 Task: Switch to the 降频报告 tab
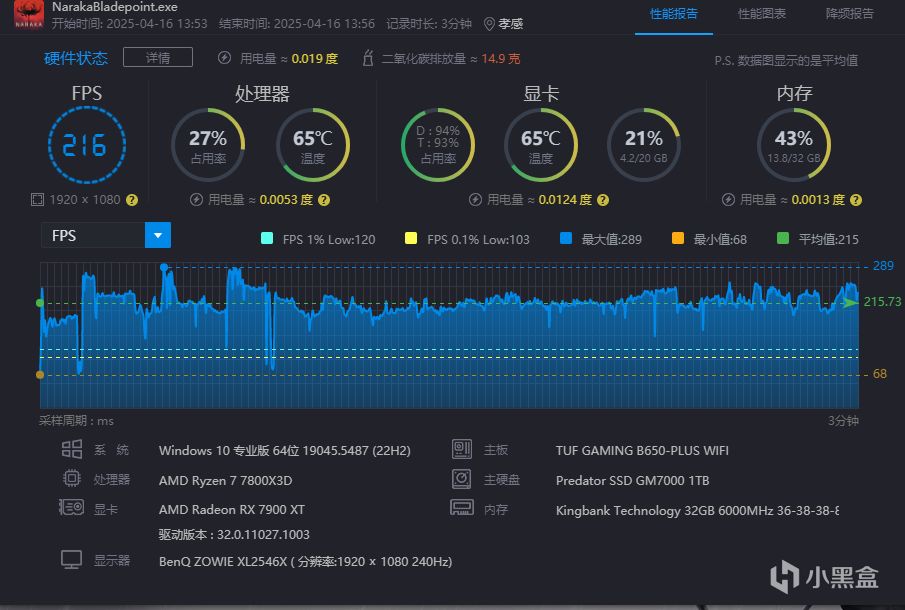(849, 13)
